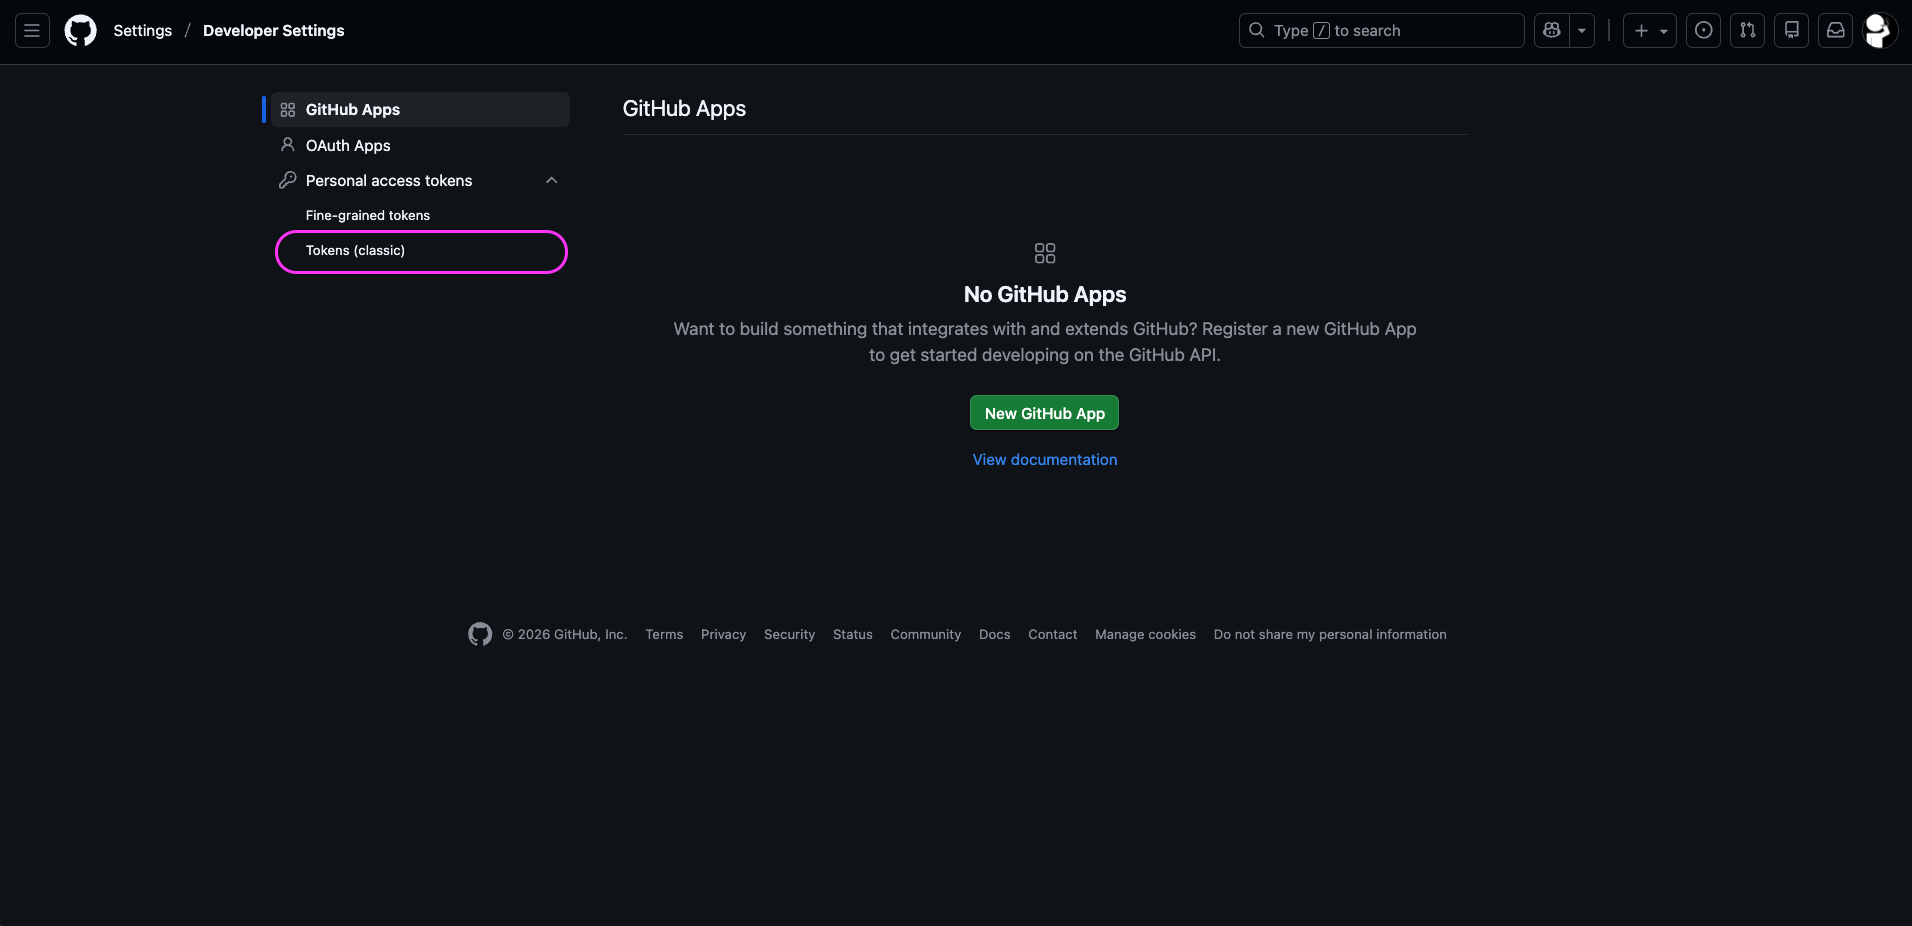
Task: Click the repositories book icon in header
Action: pyautogui.click(x=1791, y=30)
